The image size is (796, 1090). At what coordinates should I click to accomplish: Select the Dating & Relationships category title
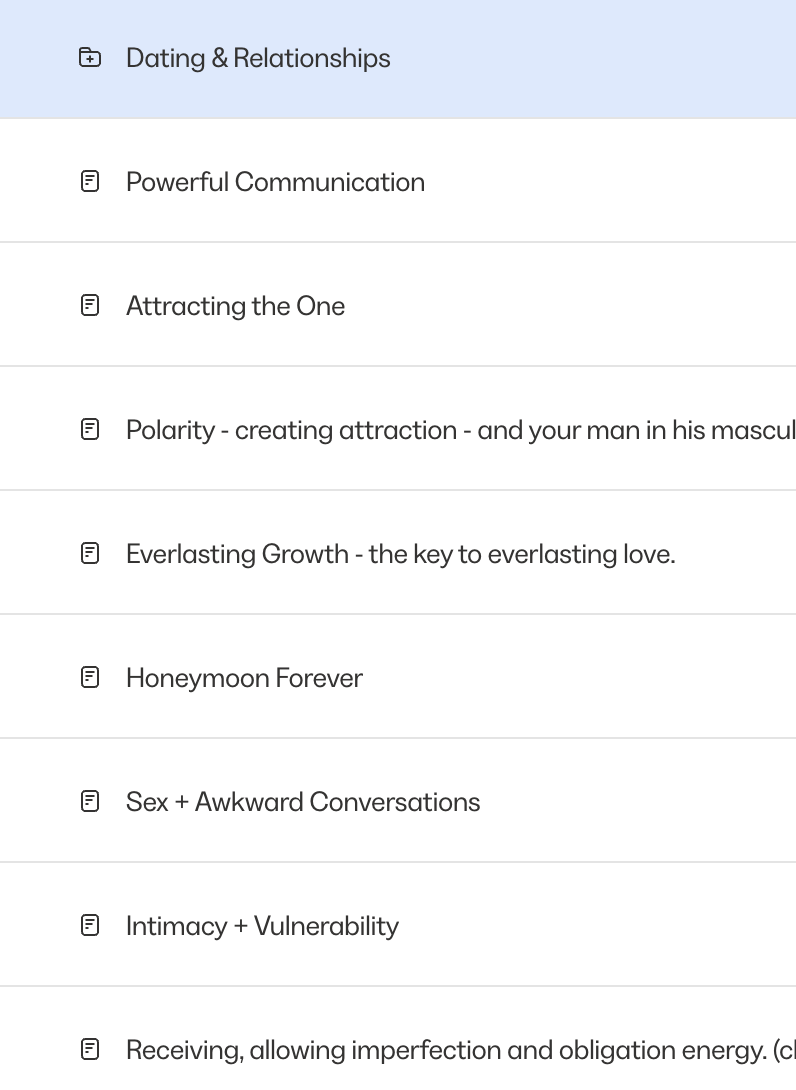258,58
